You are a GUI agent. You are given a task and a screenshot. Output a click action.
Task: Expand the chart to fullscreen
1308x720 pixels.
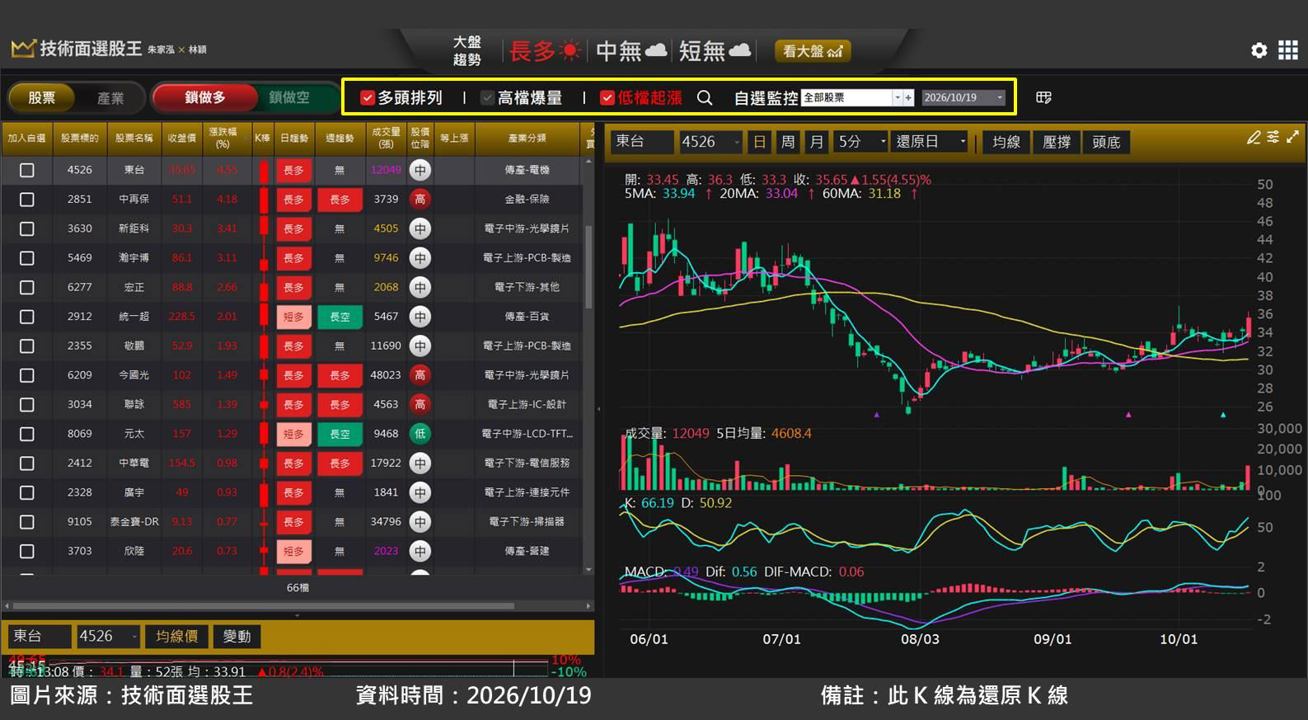click(x=1293, y=138)
